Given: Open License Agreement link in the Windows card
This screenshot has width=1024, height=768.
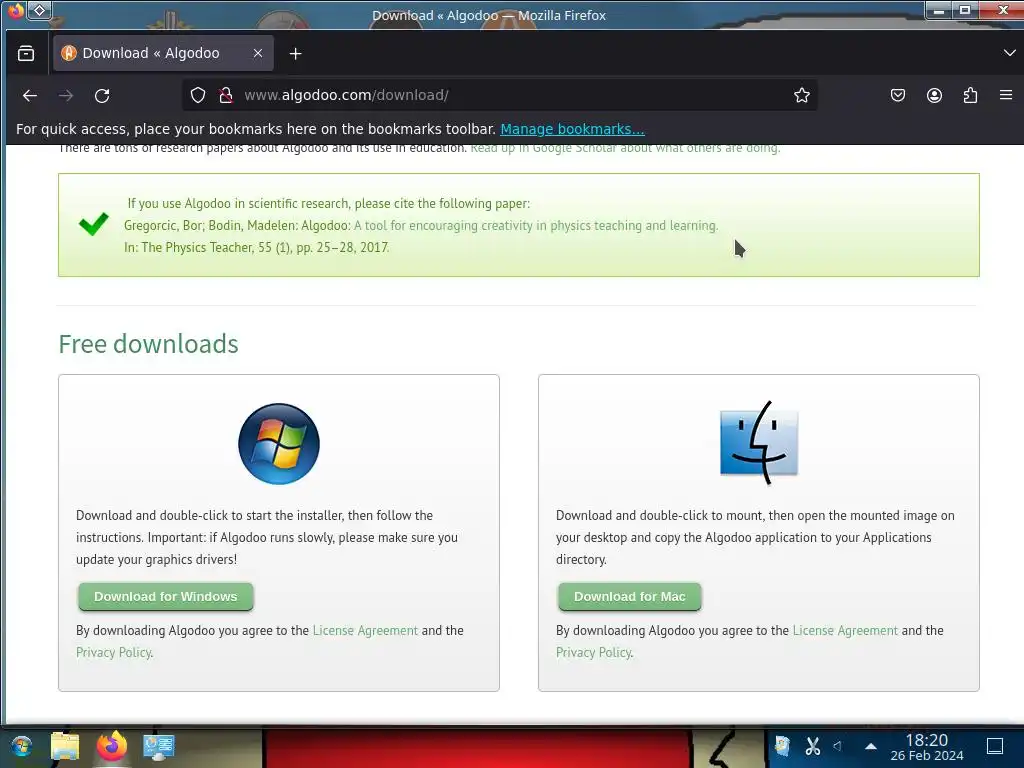Looking at the screenshot, I should tap(365, 631).
